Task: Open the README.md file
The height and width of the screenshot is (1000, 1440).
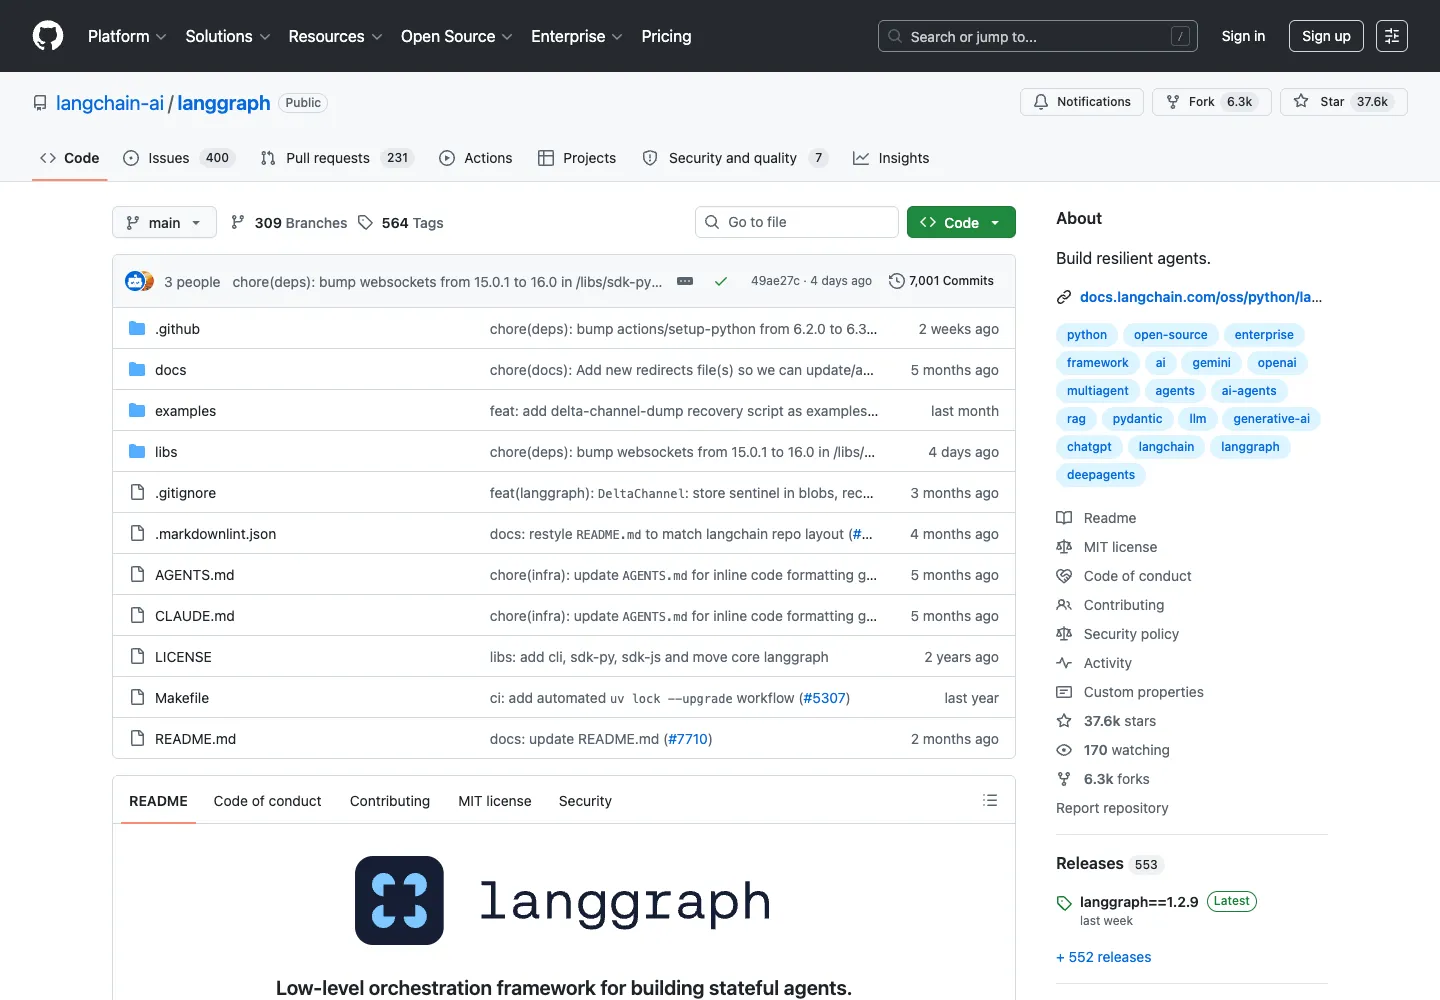Action: pyautogui.click(x=195, y=739)
